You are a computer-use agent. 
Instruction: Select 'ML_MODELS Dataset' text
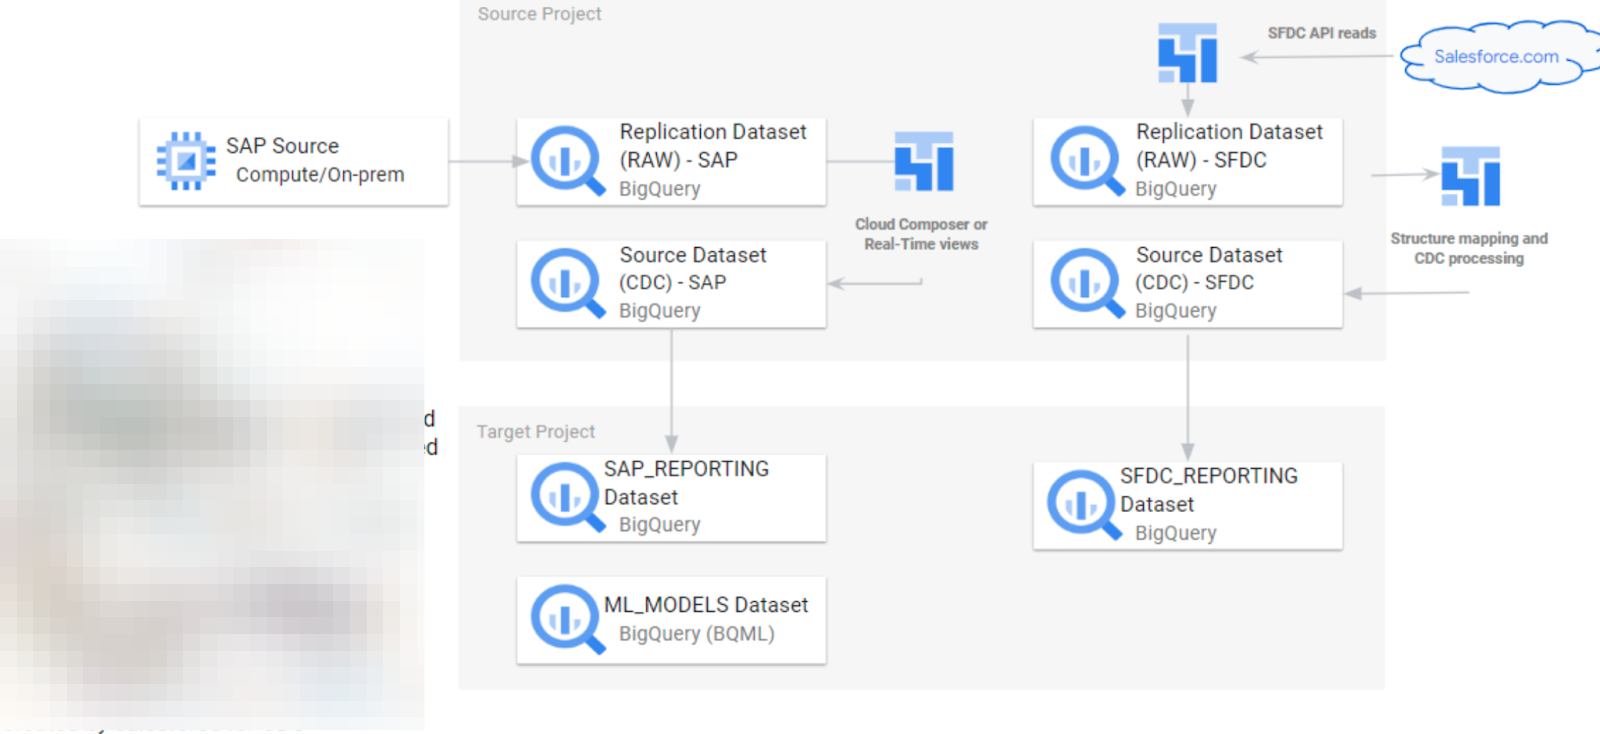[706, 605]
